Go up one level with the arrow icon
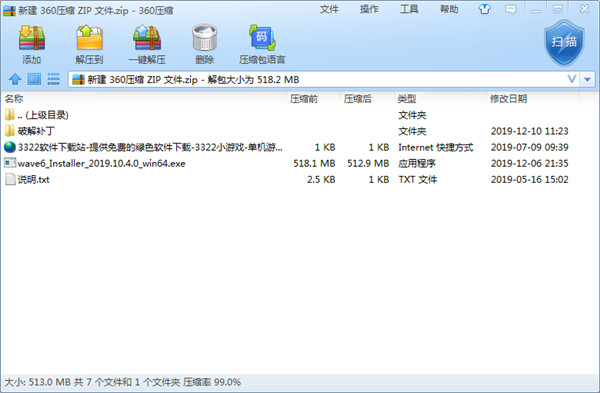The width and height of the screenshot is (600, 393). 15,79
